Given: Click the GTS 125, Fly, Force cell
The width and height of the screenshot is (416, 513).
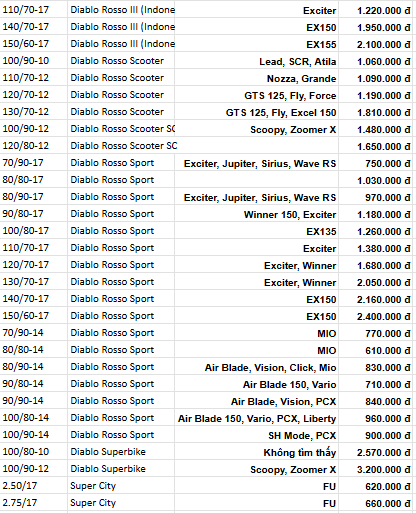Looking at the screenshot, I should [256, 95].
